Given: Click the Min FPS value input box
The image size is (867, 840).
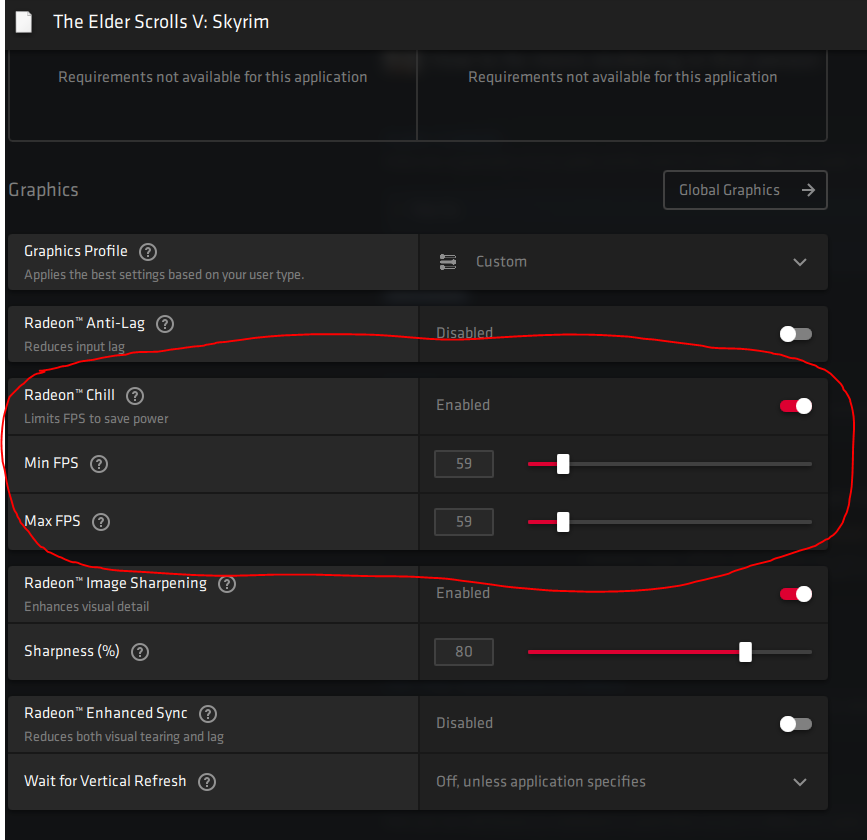Looking at the screenshot, I should (x=464, y=464).
